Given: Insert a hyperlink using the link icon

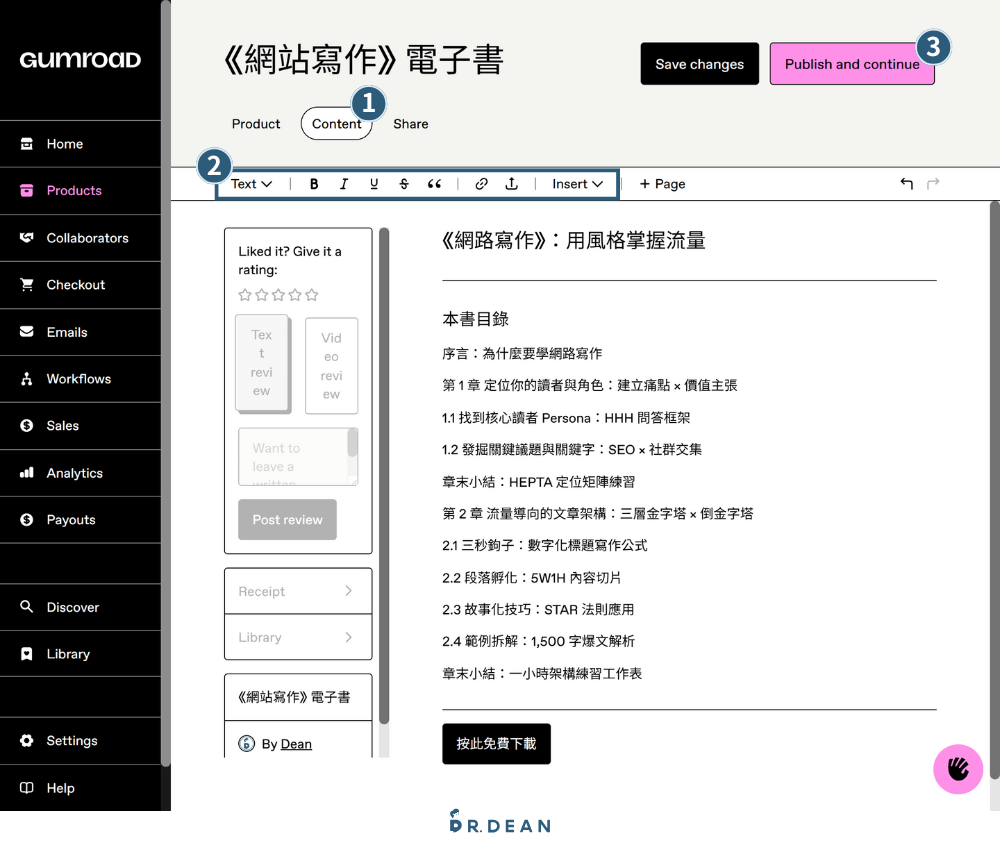Looking at the screenshot, I should point(481,184).
